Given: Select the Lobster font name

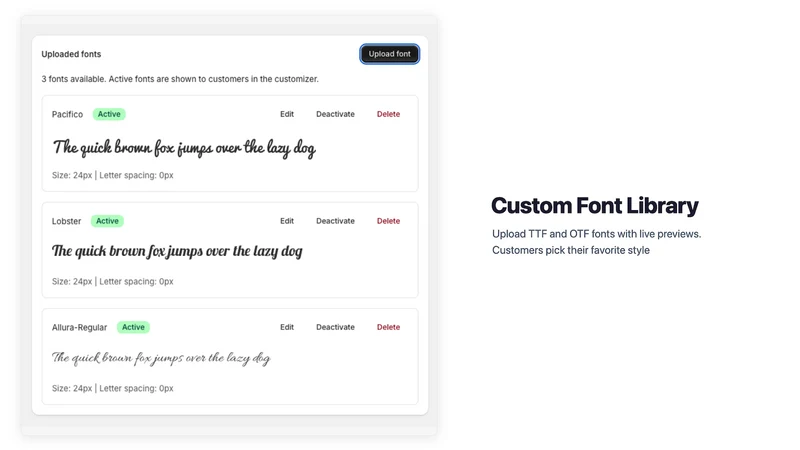Looking at the screenshot, I should [x=66, y=221].
